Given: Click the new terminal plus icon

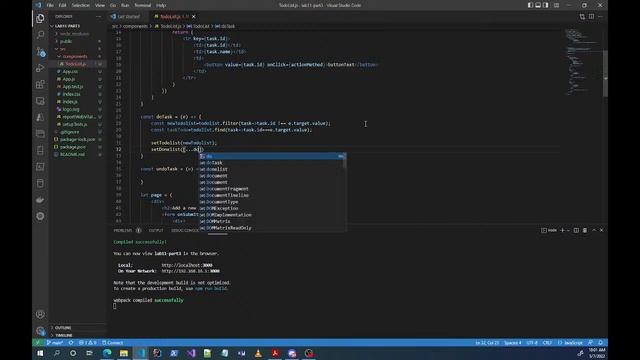Looking at the screenshot, I should tap(562, 230).
